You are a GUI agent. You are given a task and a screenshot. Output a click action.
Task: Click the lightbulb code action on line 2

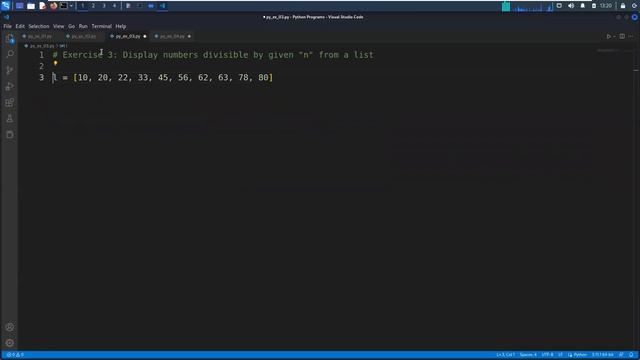click(x=56, y=64)
